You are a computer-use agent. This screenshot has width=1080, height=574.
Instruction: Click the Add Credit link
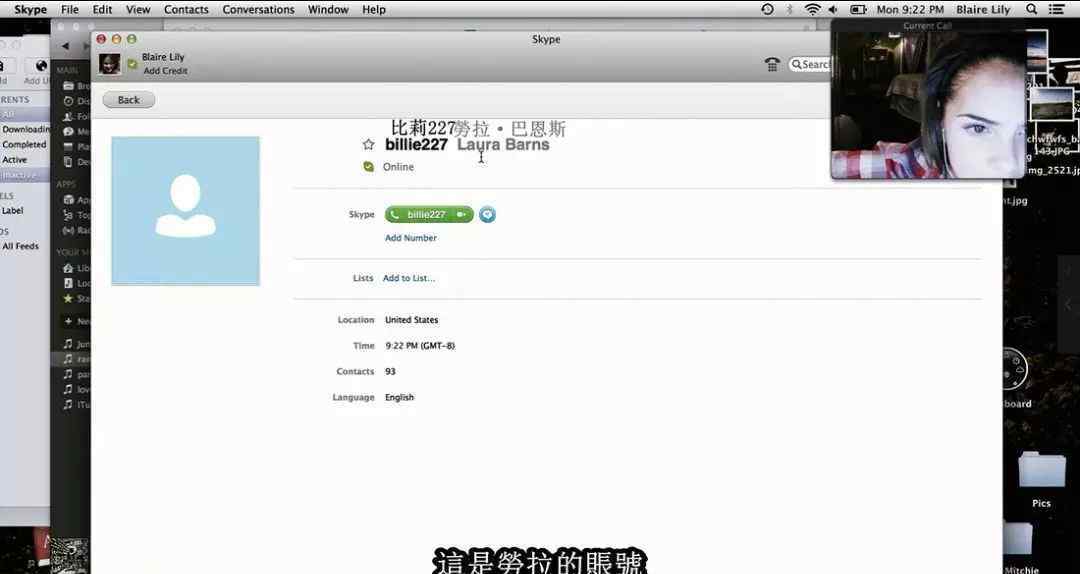pos(165,71)
